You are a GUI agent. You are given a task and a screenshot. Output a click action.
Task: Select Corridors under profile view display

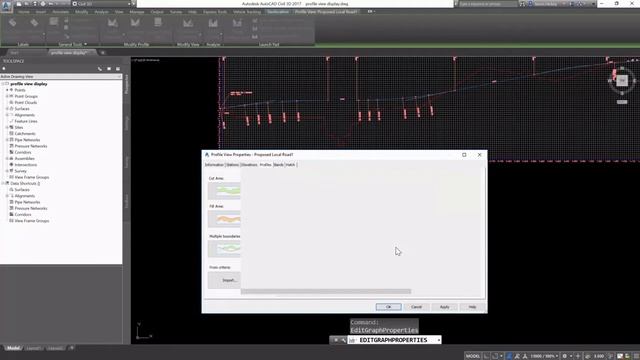click(x=23, y=152)
